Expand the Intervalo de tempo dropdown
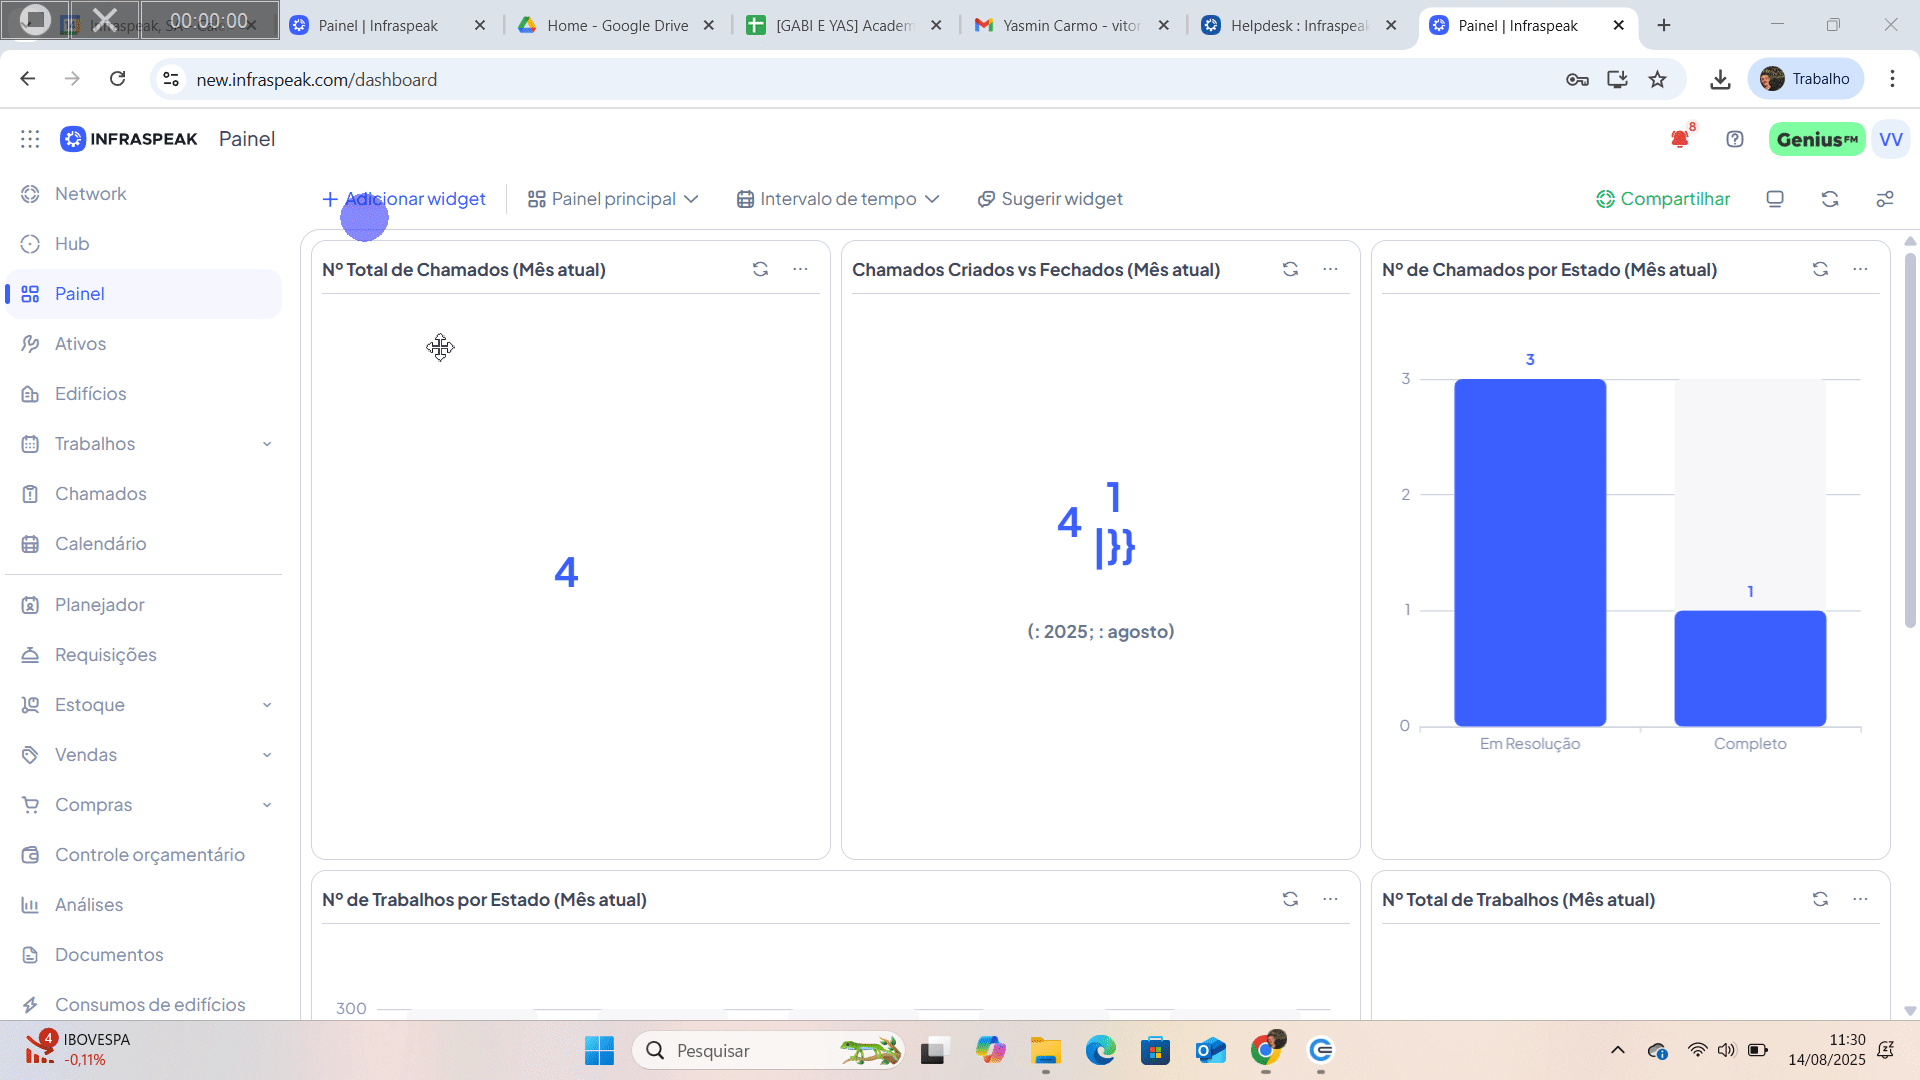This screenshot has width=1920, height=1080. 838,199
